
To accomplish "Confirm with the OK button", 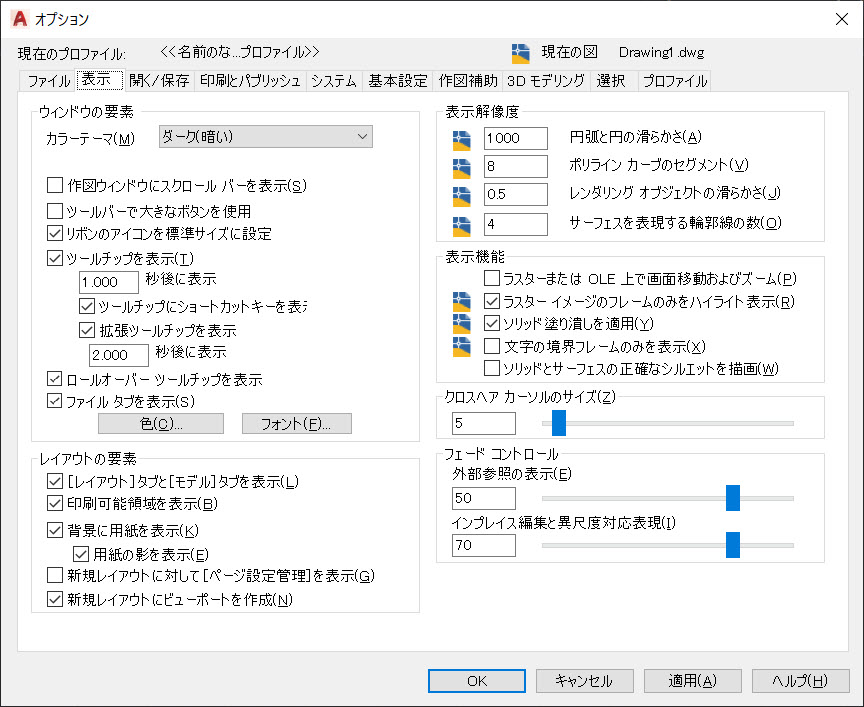I will 477,681.
